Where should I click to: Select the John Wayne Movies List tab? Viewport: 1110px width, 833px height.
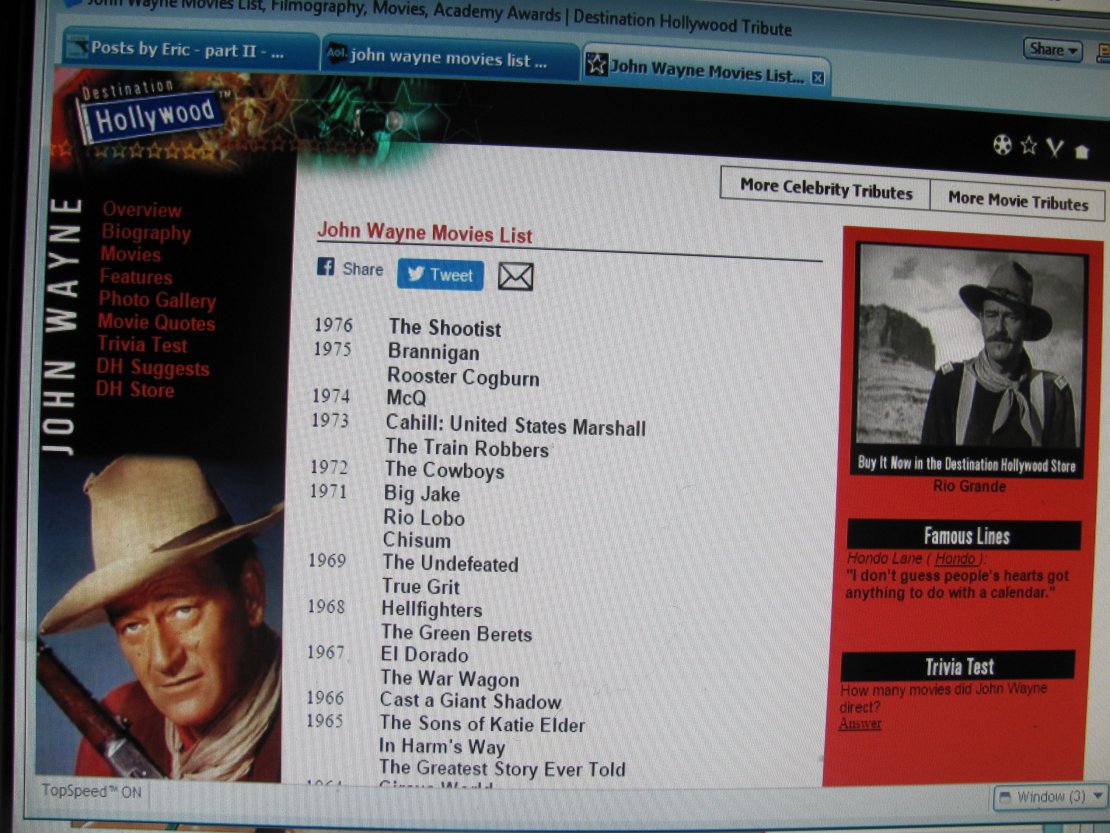[x=704, y=71]
